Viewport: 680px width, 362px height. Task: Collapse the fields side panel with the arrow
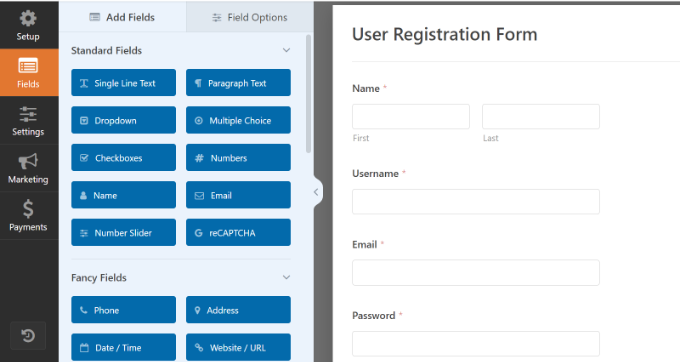tap(316, 192)
